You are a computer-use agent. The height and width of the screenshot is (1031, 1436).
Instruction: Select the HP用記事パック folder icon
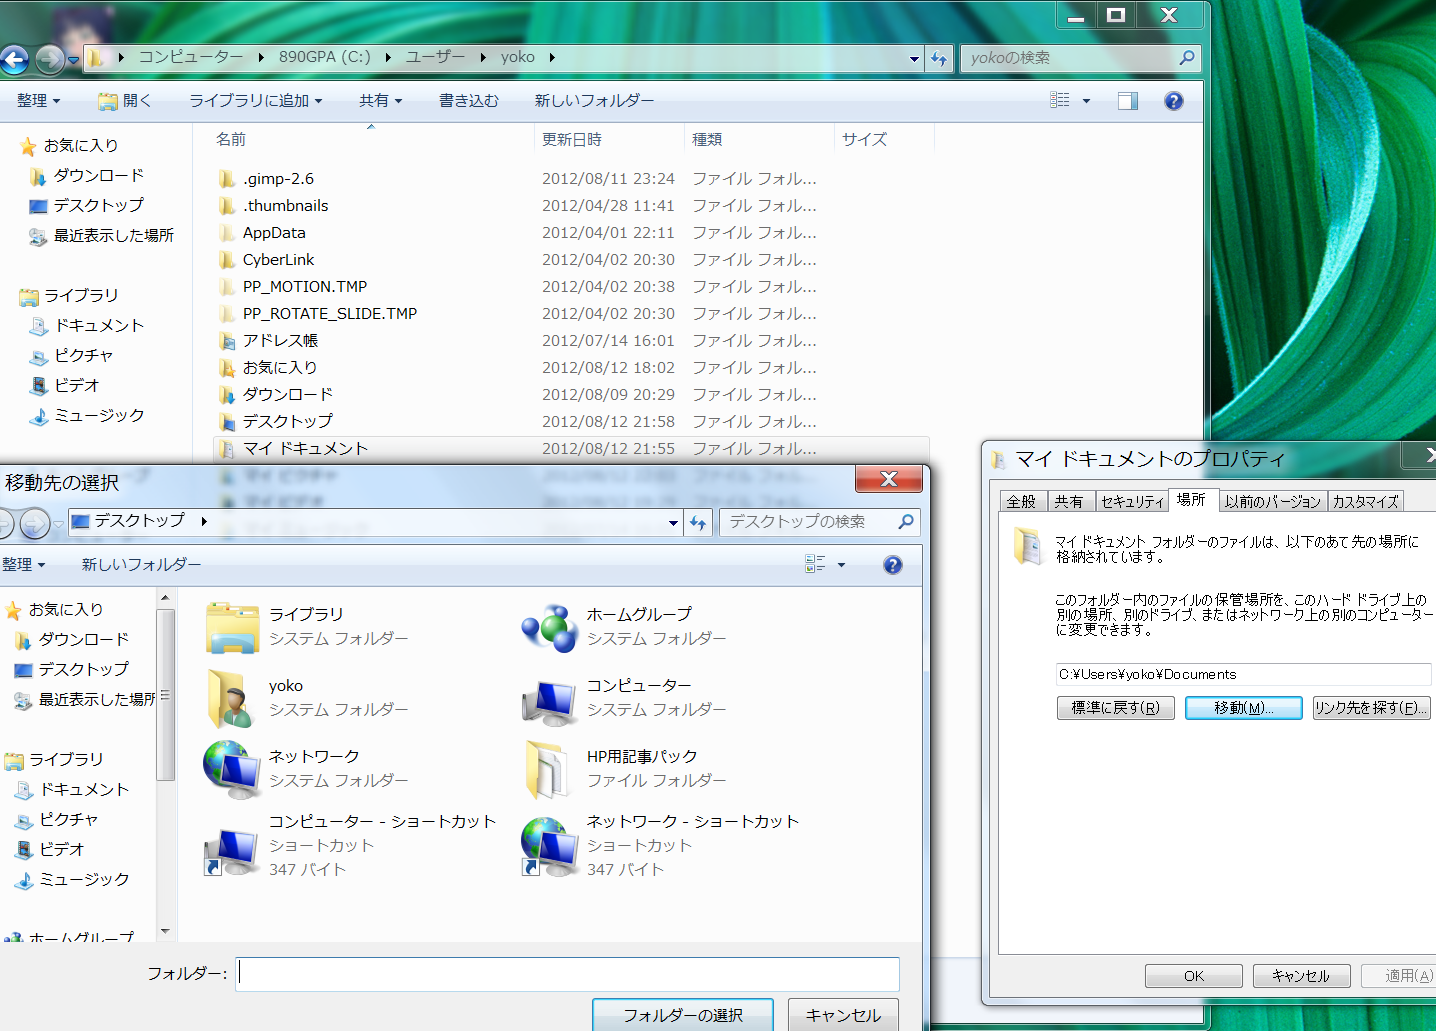(x=549, y=769)
